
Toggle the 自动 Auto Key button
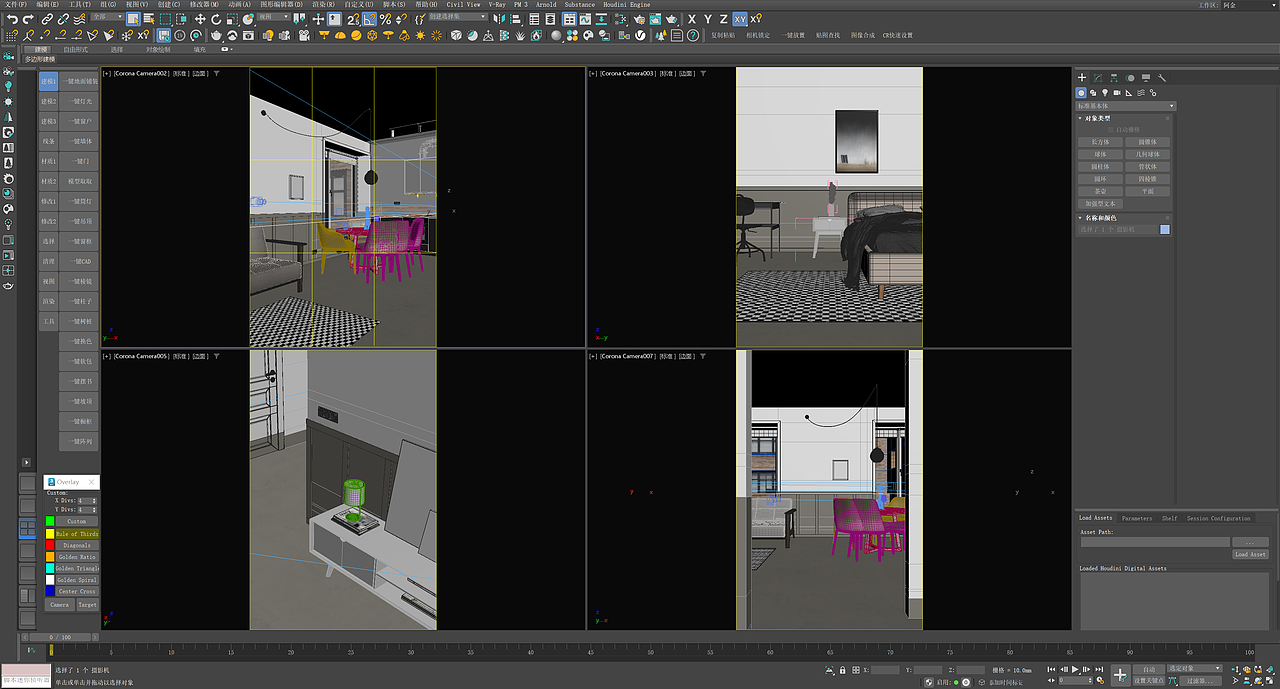tap(1149, 669)
